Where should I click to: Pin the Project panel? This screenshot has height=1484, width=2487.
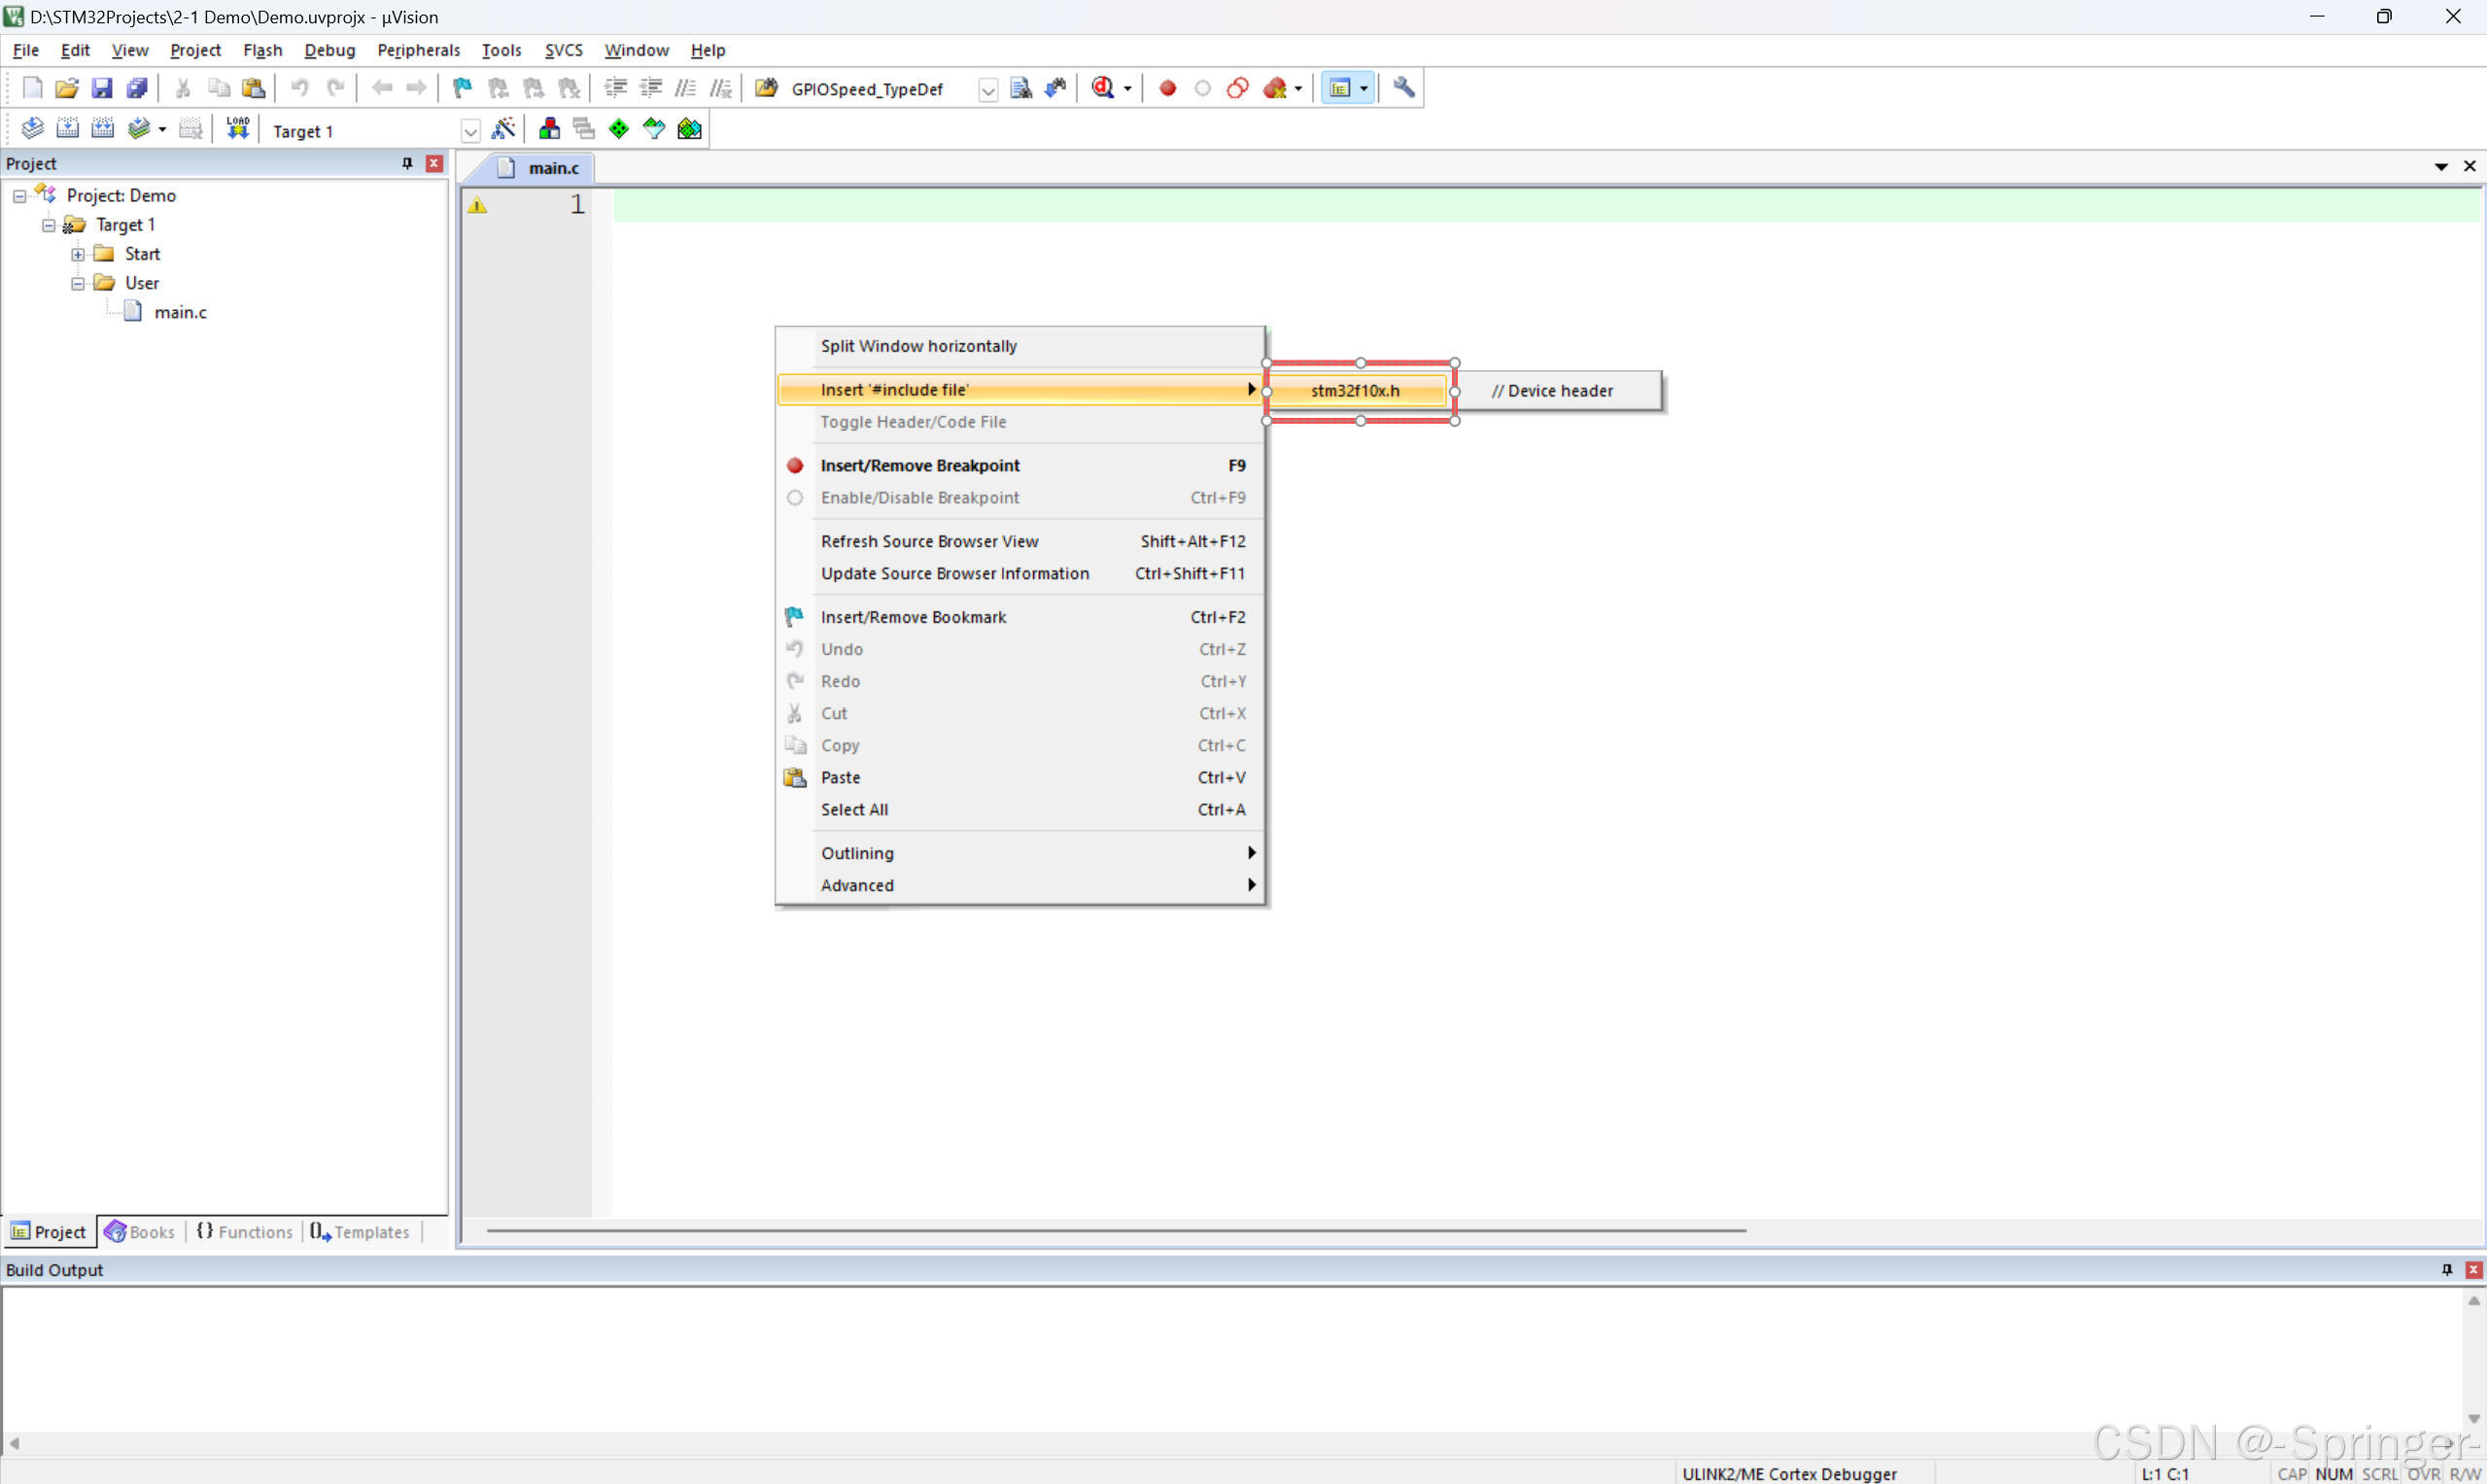[407, 163]
